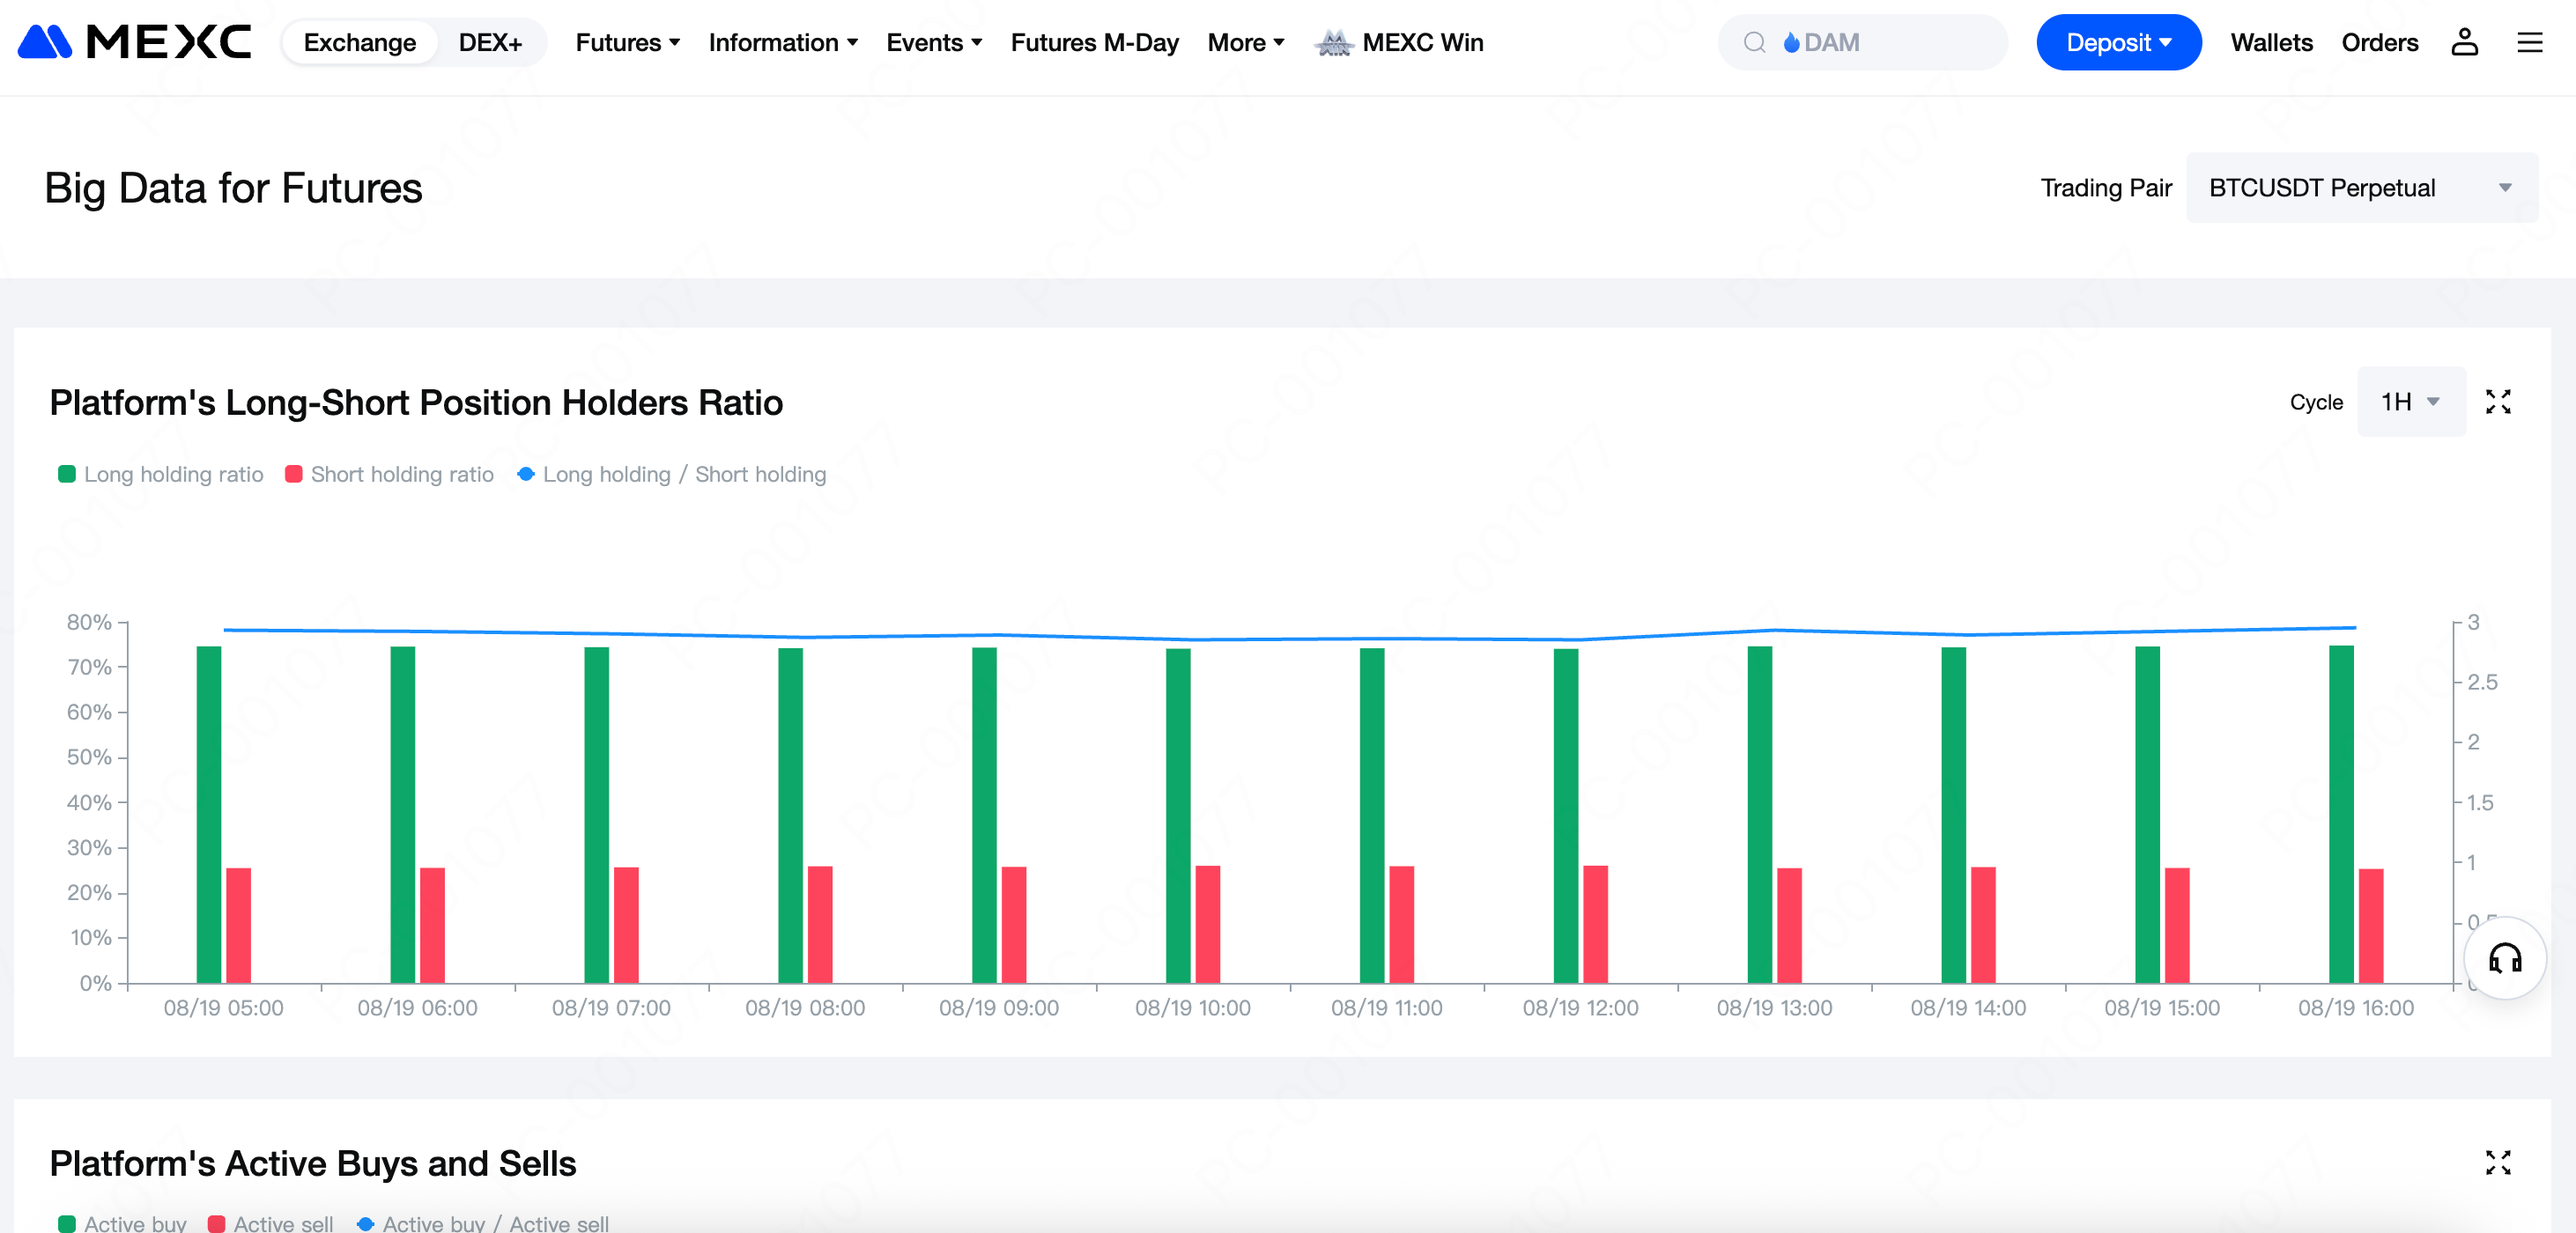This screenshot has height=1233, width=2576.
Task: Switch to the DEX+ tab
Action: [490, 42]
